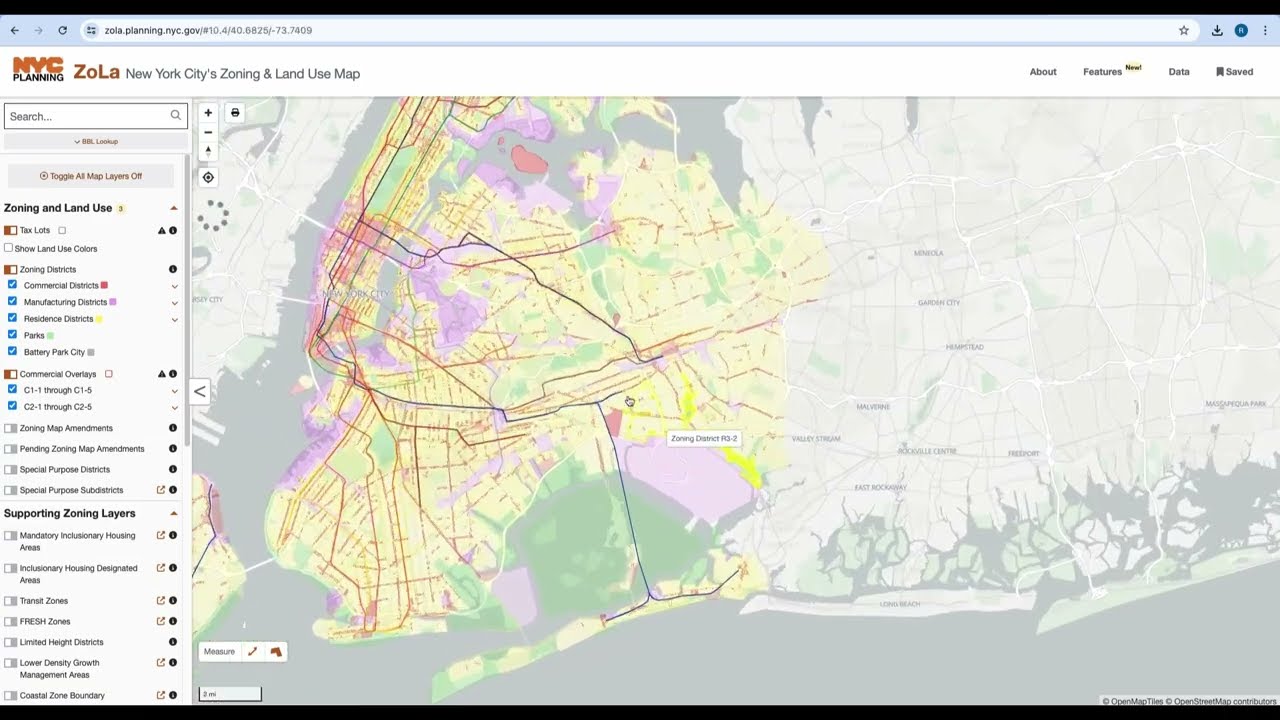Open info icon for Commercial Overlays
Viewport: 1280px width, 720px height.
pyautogui.click(x=173, y=374)
